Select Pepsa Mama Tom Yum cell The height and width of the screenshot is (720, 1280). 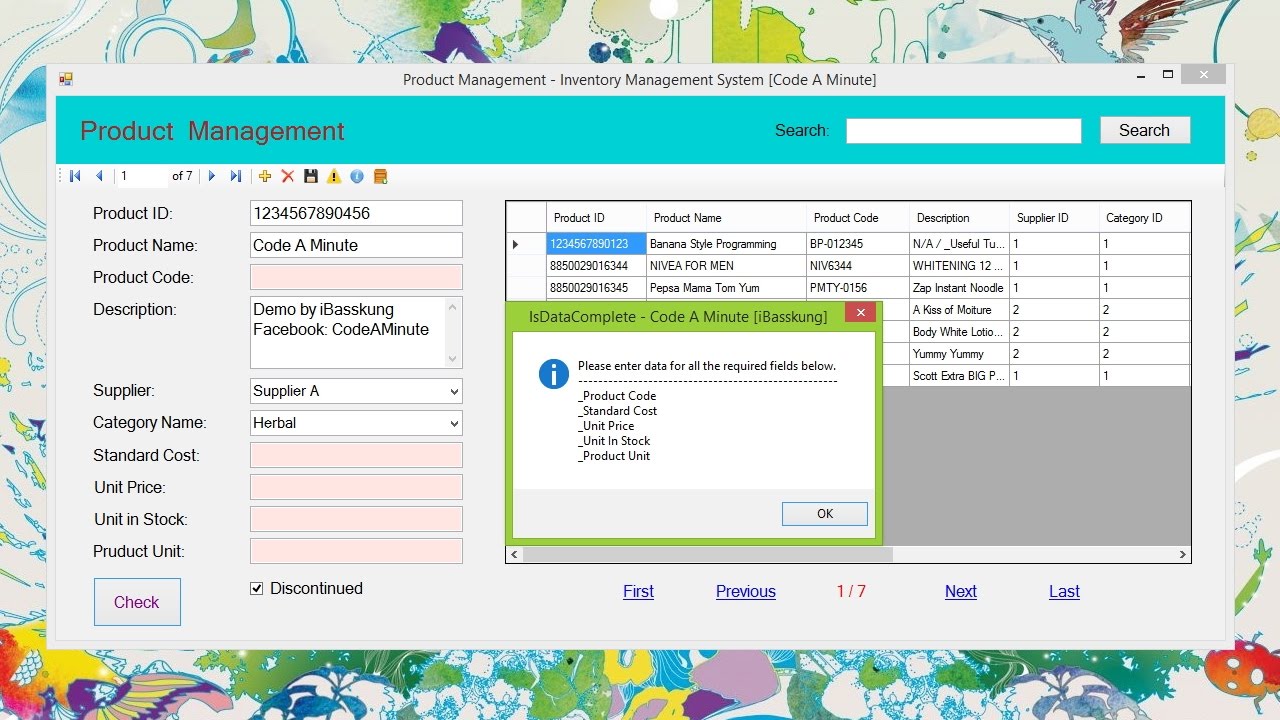pos(726,288)
